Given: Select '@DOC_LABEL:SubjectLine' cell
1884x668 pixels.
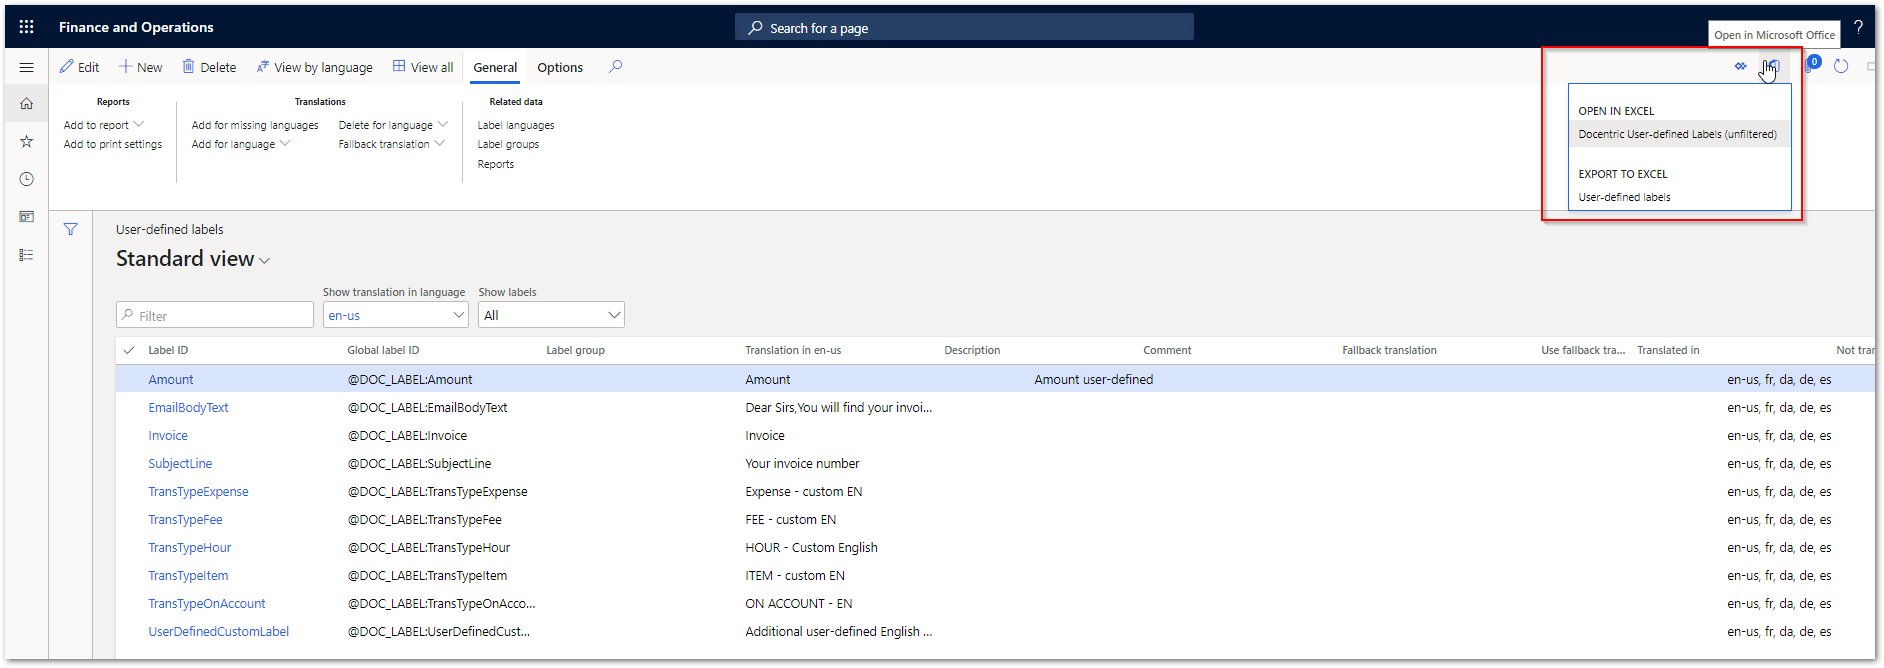Looking at the screenshot, I should tap(419, 463).
